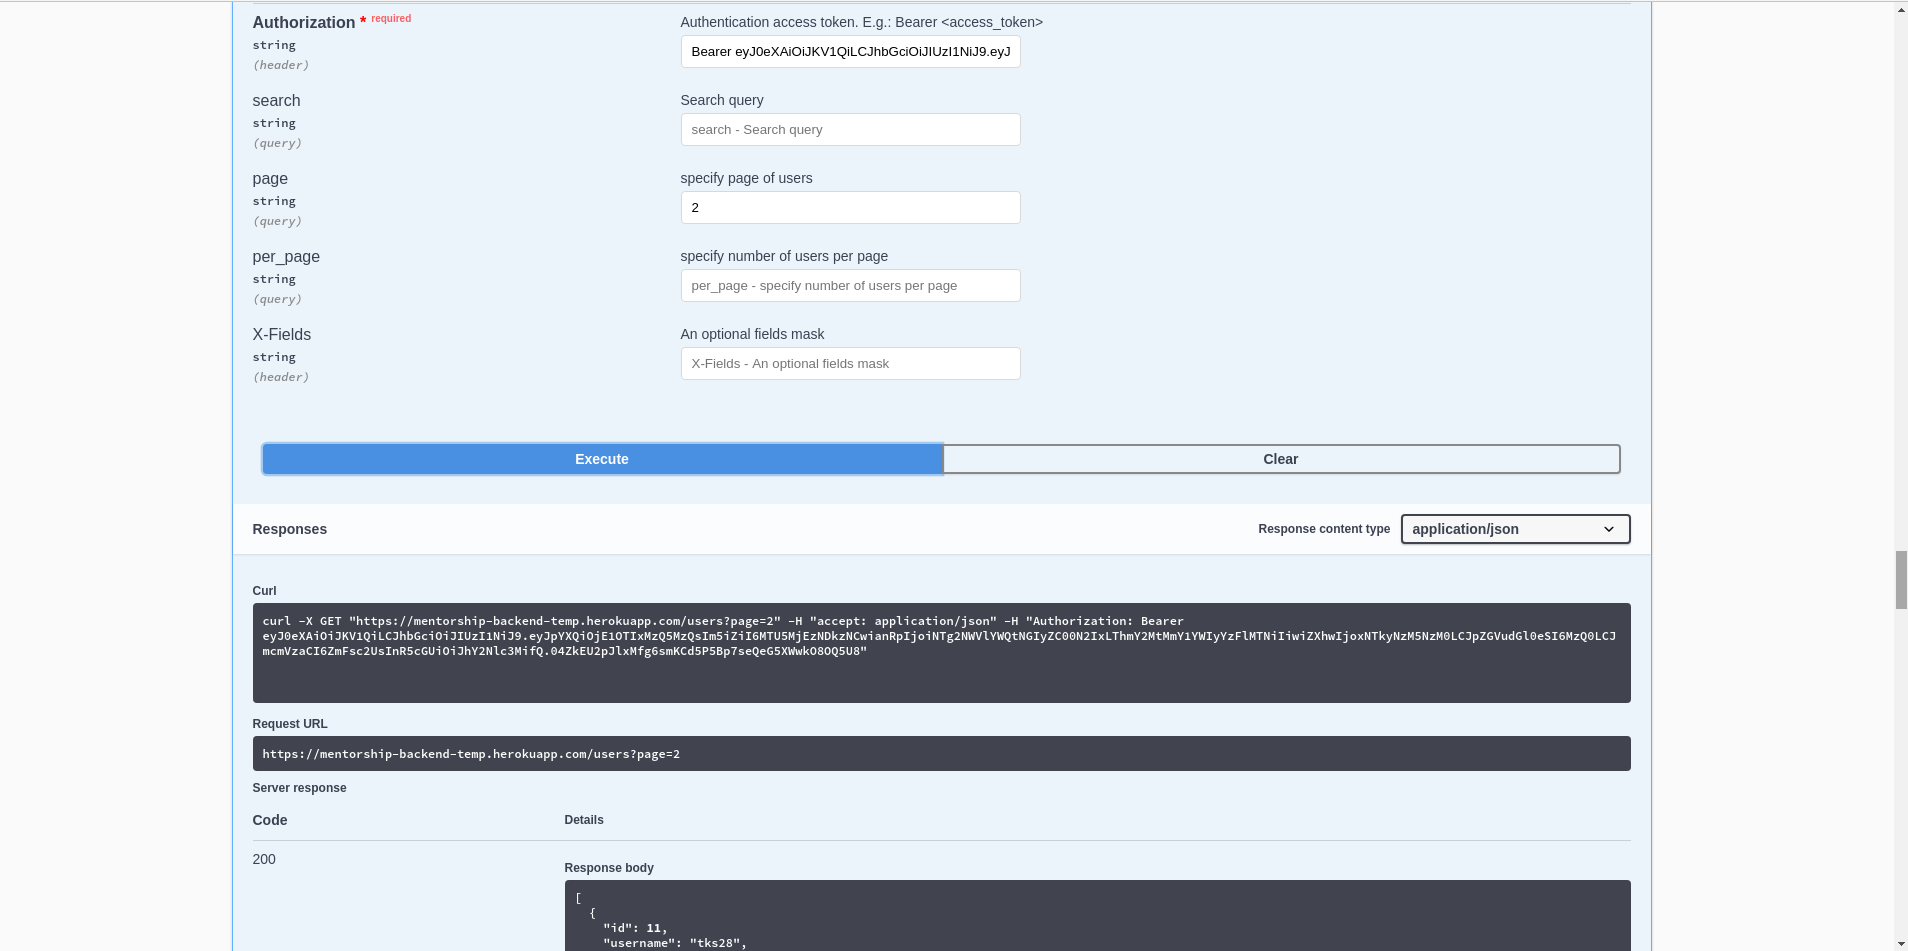Screen dimensions: 1908x951
Task: Select the page number field showing 2
Action: point(849,207)
